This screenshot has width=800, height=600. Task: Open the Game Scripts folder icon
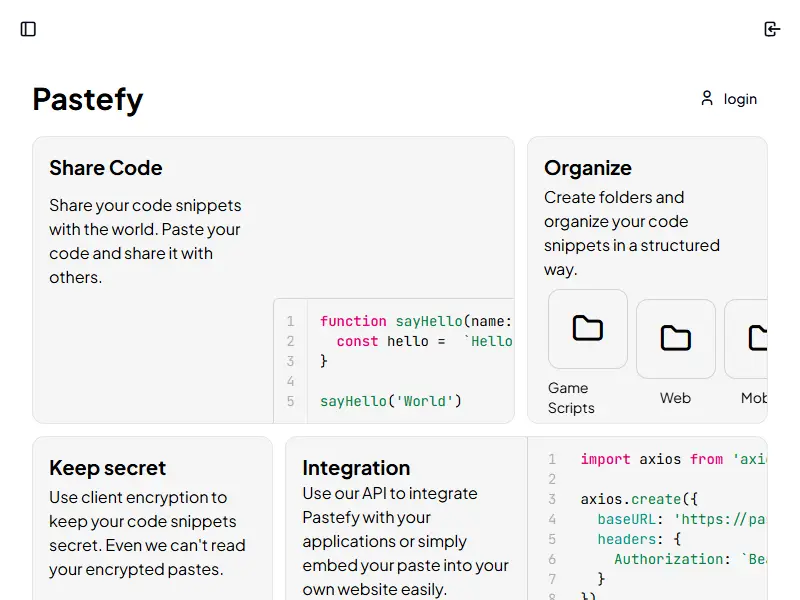pyautogui.click(x=588, y=329)
